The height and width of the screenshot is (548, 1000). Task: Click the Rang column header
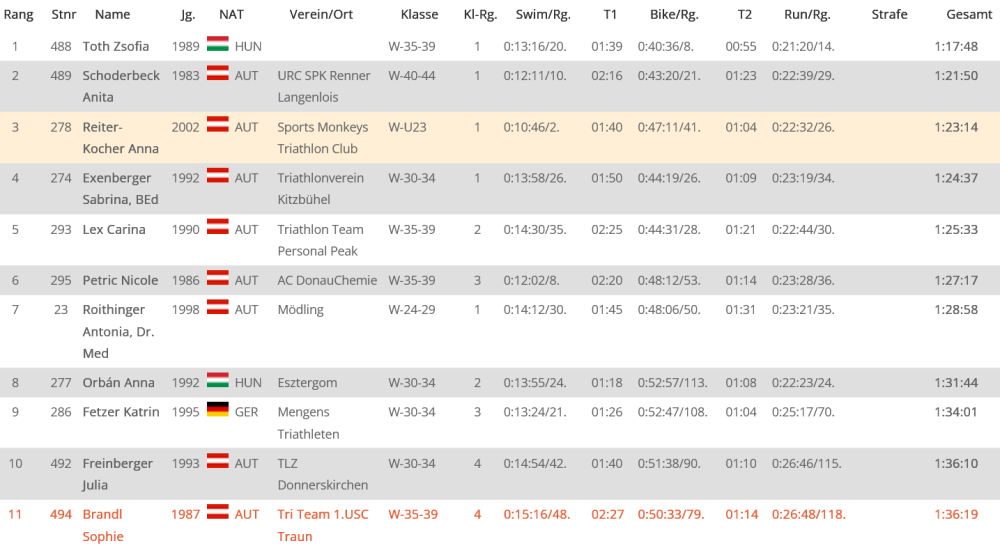tap(19, 15)
